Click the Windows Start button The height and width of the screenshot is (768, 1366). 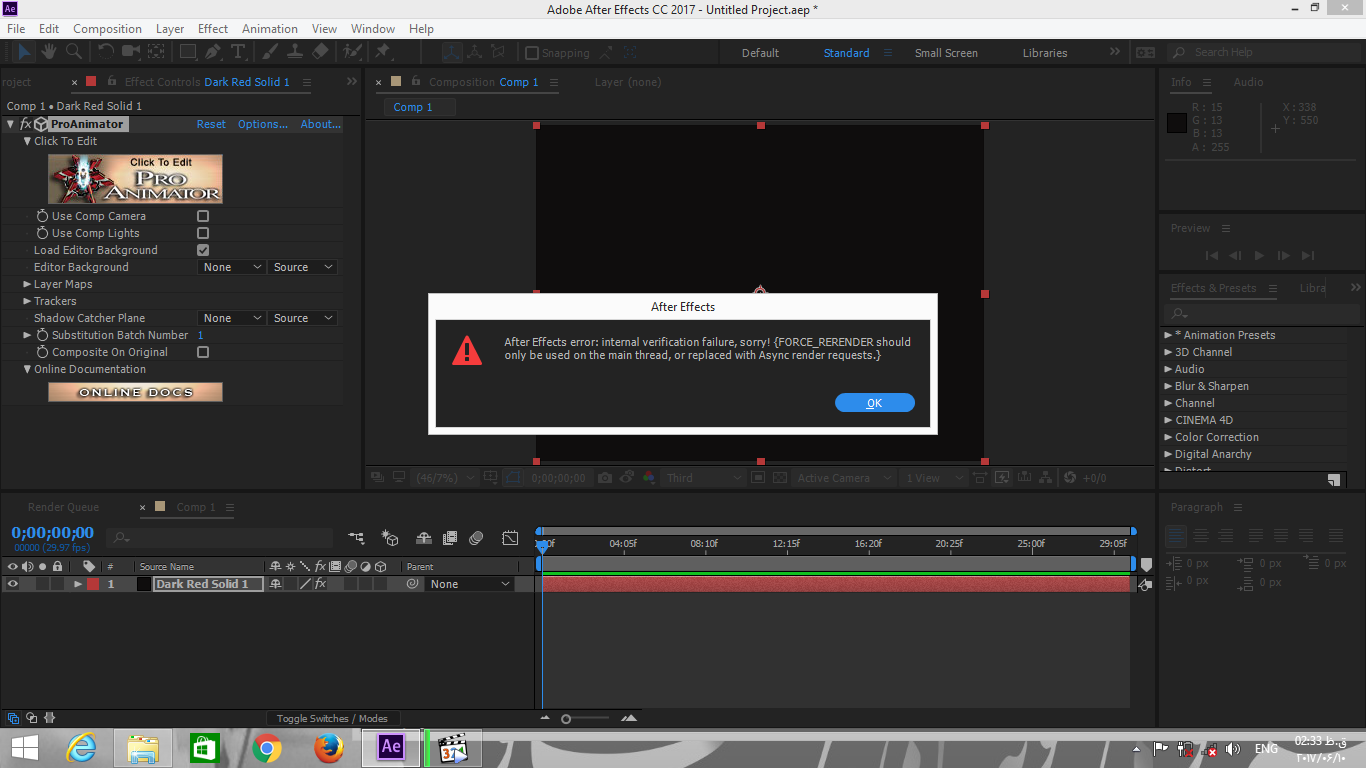24,747
